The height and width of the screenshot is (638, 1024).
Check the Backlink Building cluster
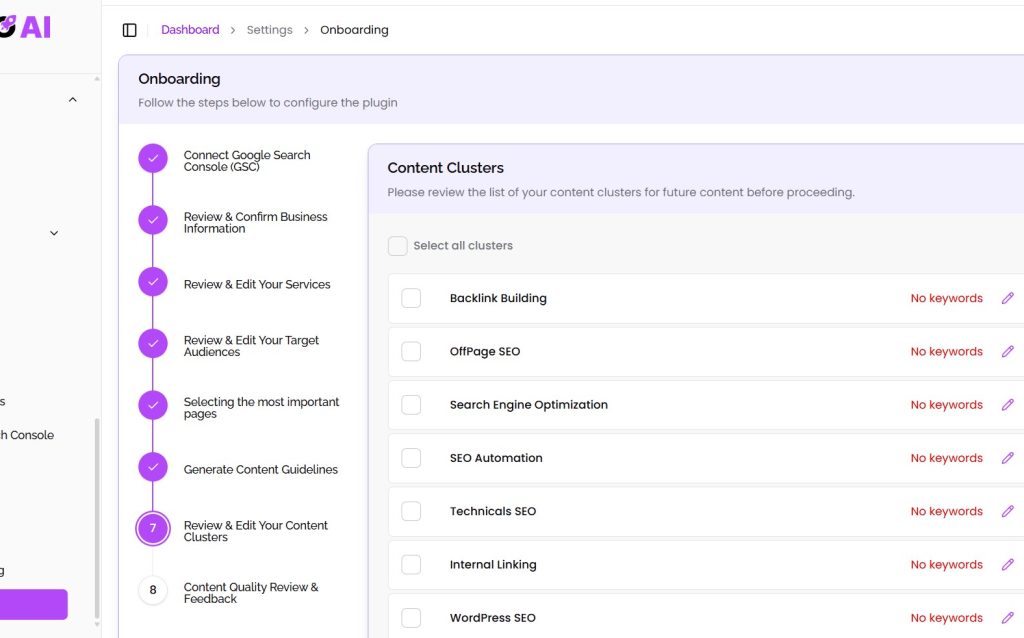click(x=411, y=298)
